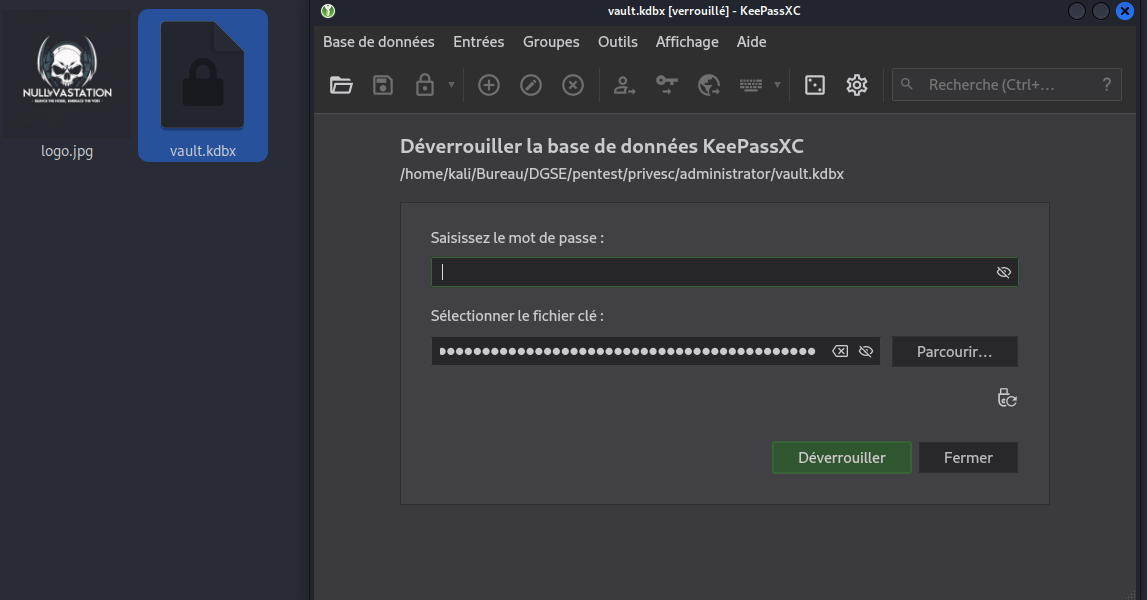Image resolution: width=1147 pixels, height=600 pixels.
Task: Click the "Déverrouiller la base de données KeePassXC" heading
Action: [x=601, y=146]
